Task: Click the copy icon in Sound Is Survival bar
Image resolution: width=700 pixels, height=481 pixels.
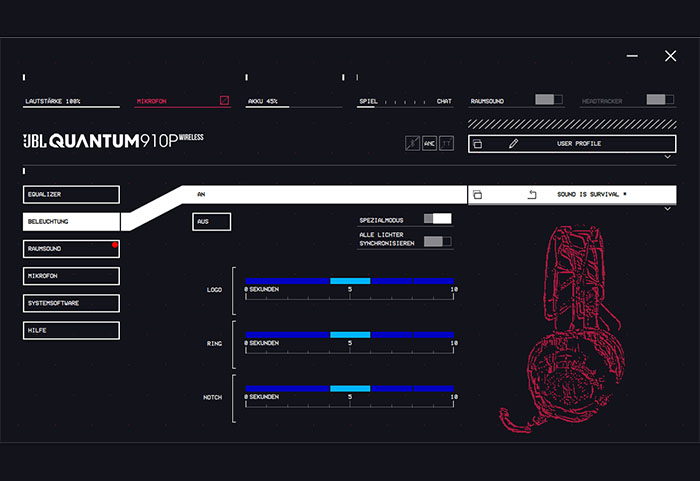Action: click(x=477, y=194)
